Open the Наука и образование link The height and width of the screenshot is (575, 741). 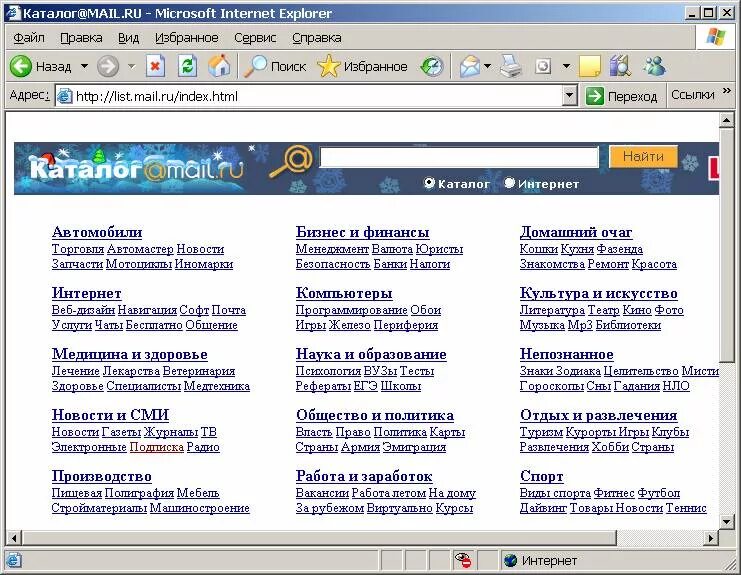pos(371,354)
